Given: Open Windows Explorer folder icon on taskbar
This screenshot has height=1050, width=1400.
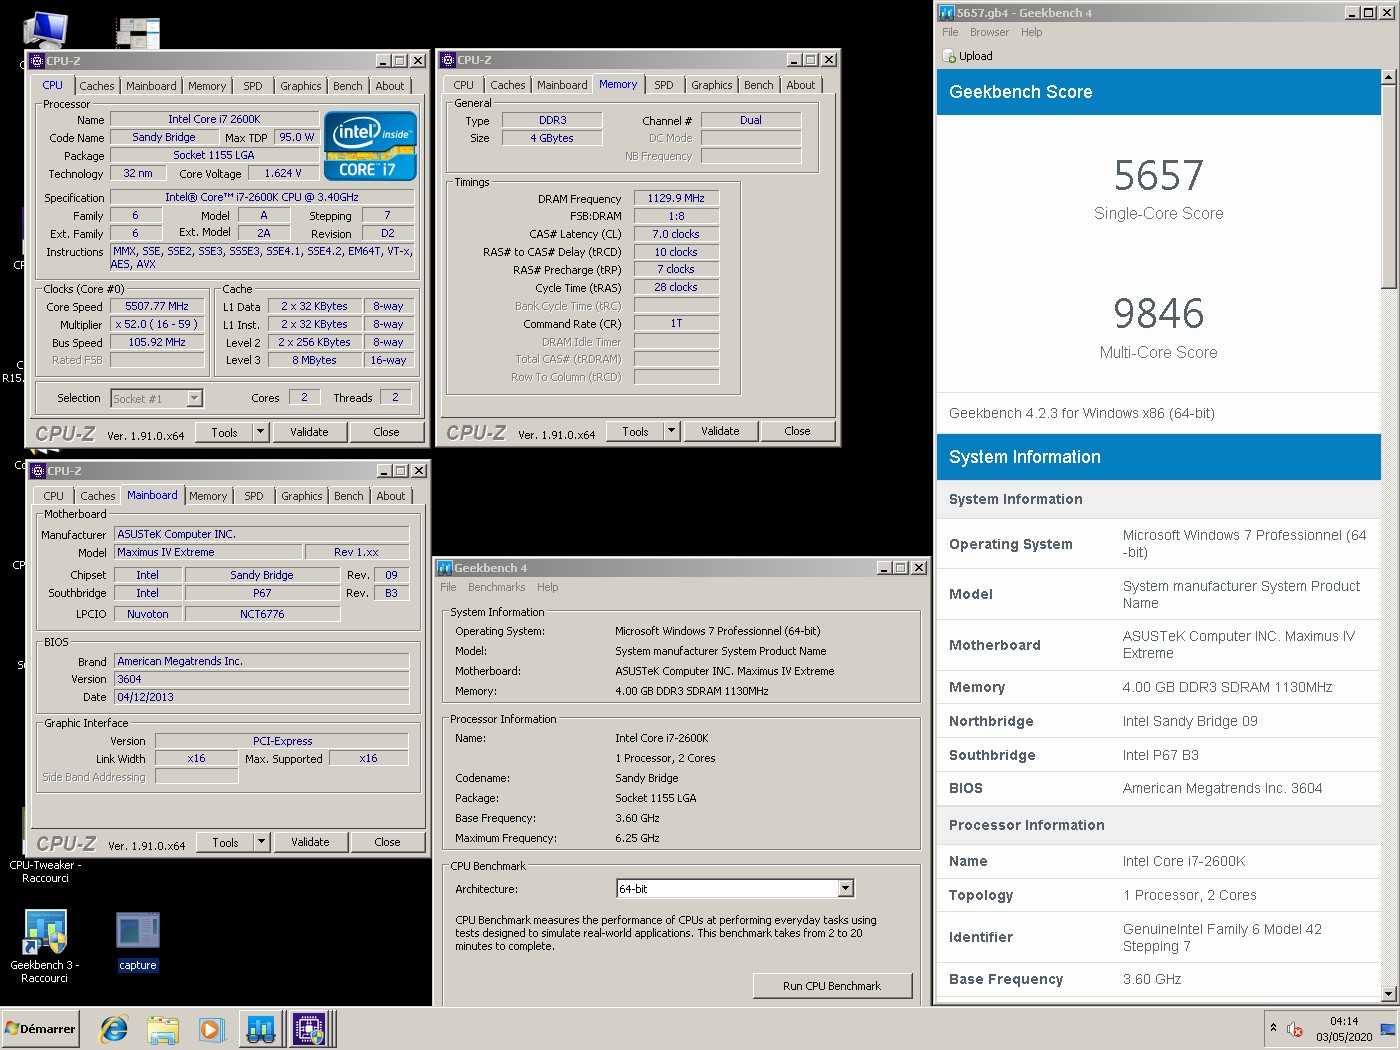Looking at the screenshot, I should click(x=163, y=1029).
